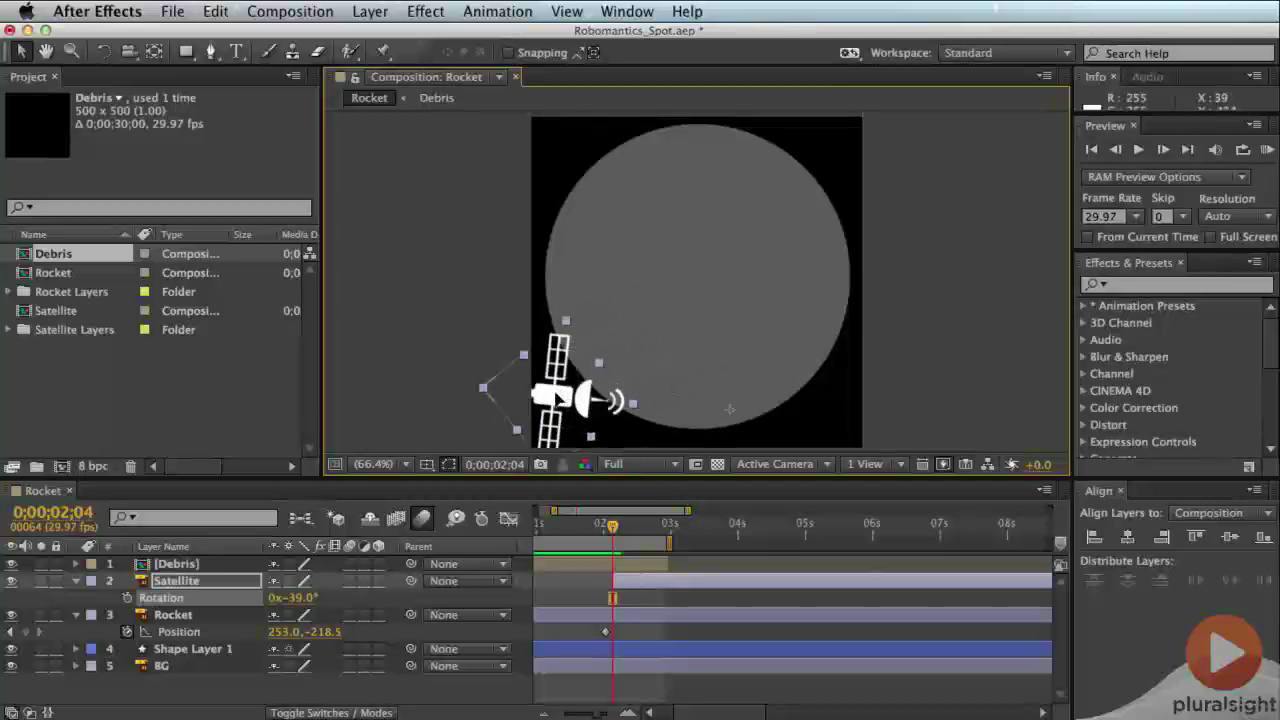Select the Hand tool
Screen dimensions: 1280x720
[46, 52]
